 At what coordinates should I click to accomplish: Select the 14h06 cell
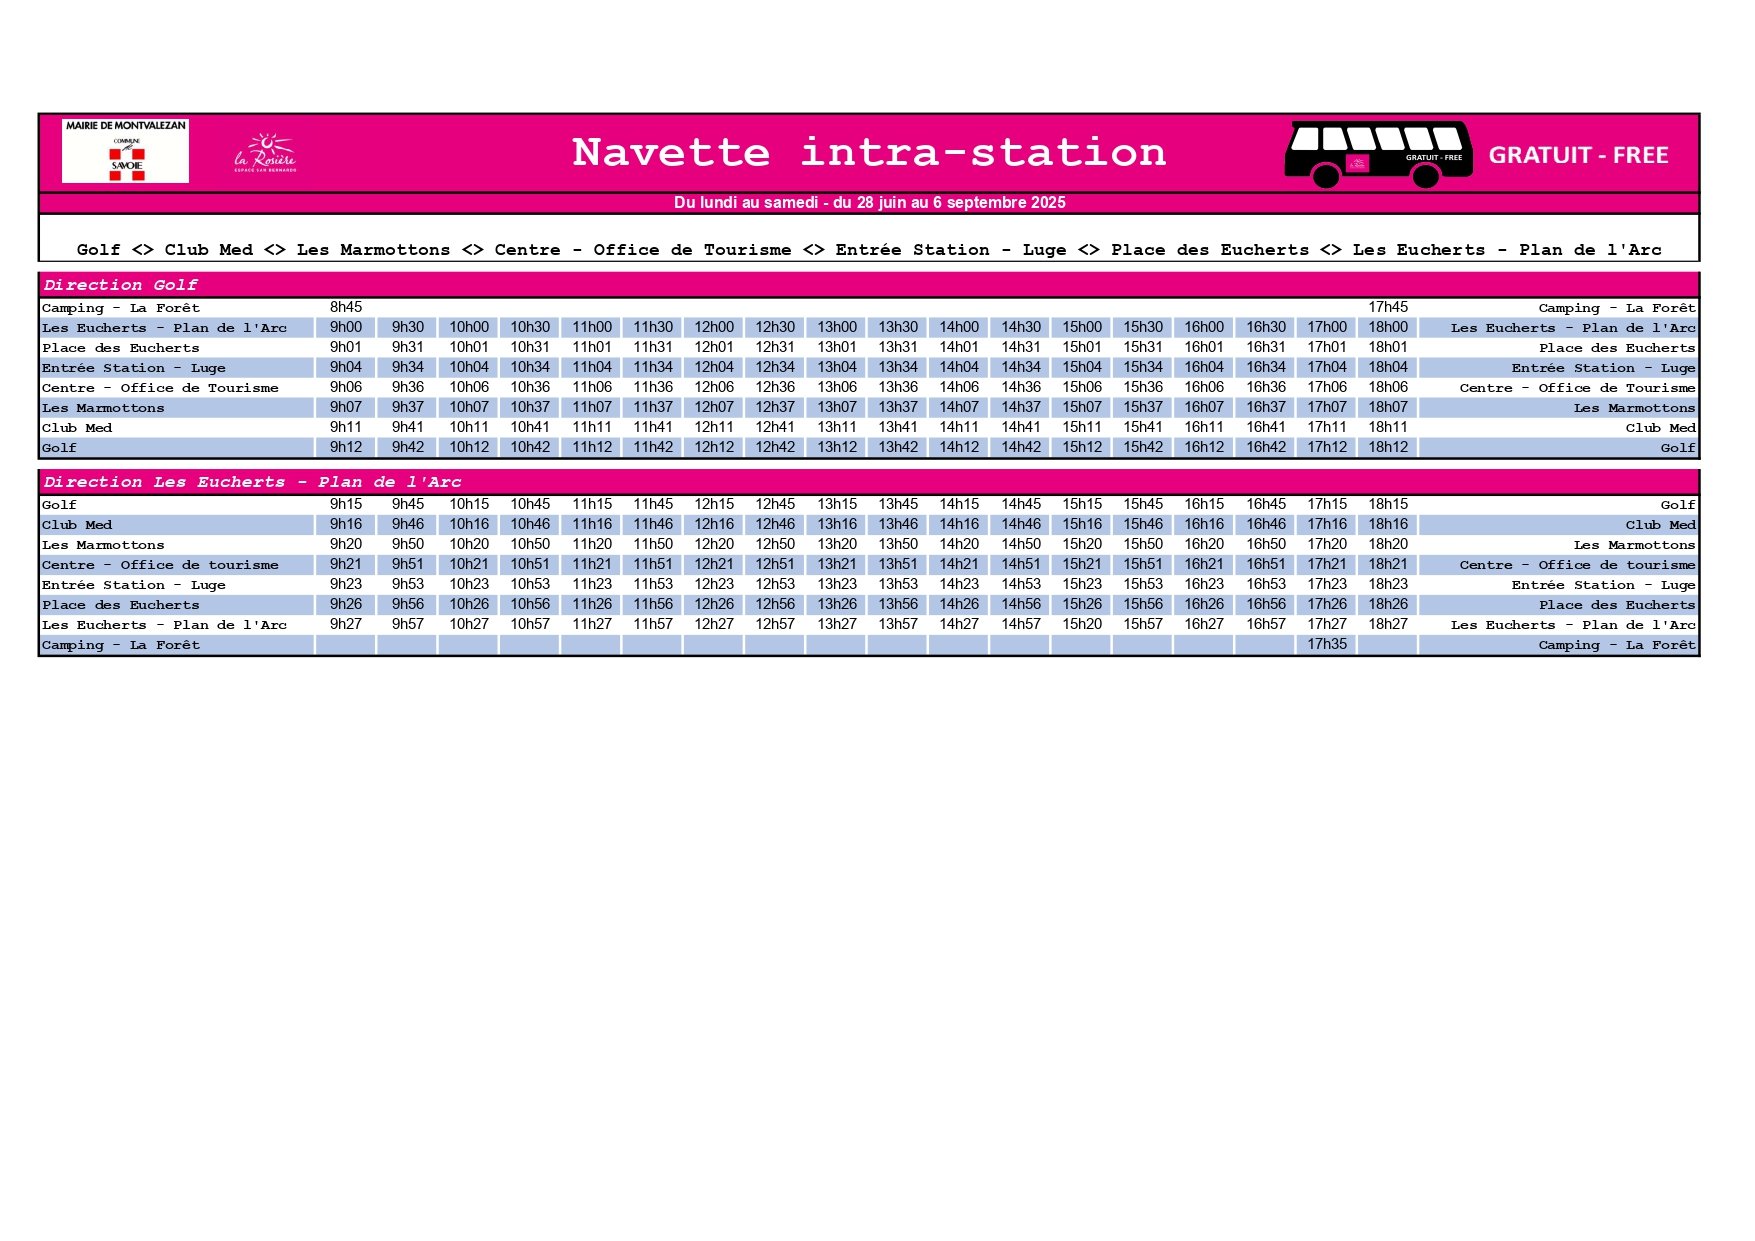tap(959, 387)
